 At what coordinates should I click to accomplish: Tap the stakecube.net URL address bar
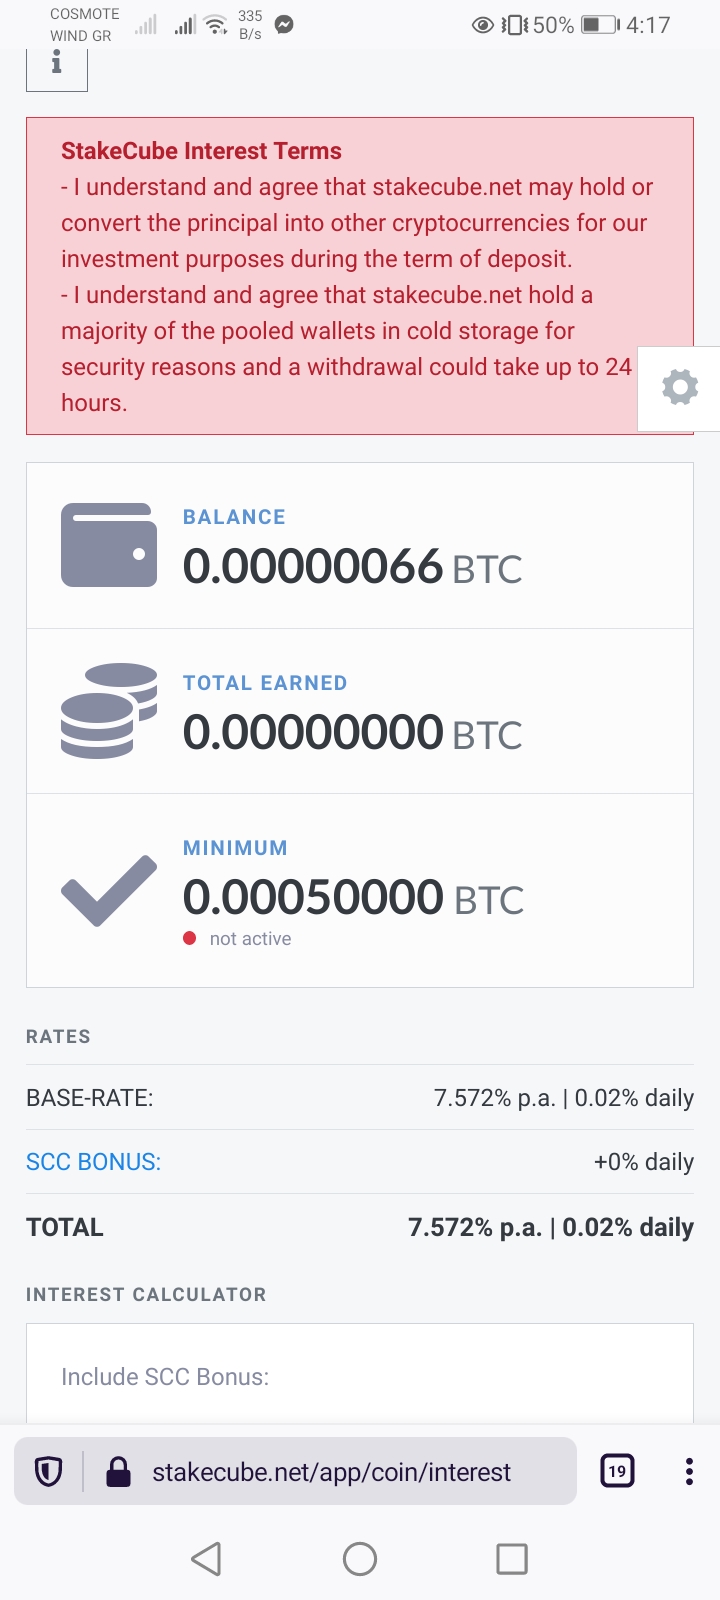pos(331,1472)
